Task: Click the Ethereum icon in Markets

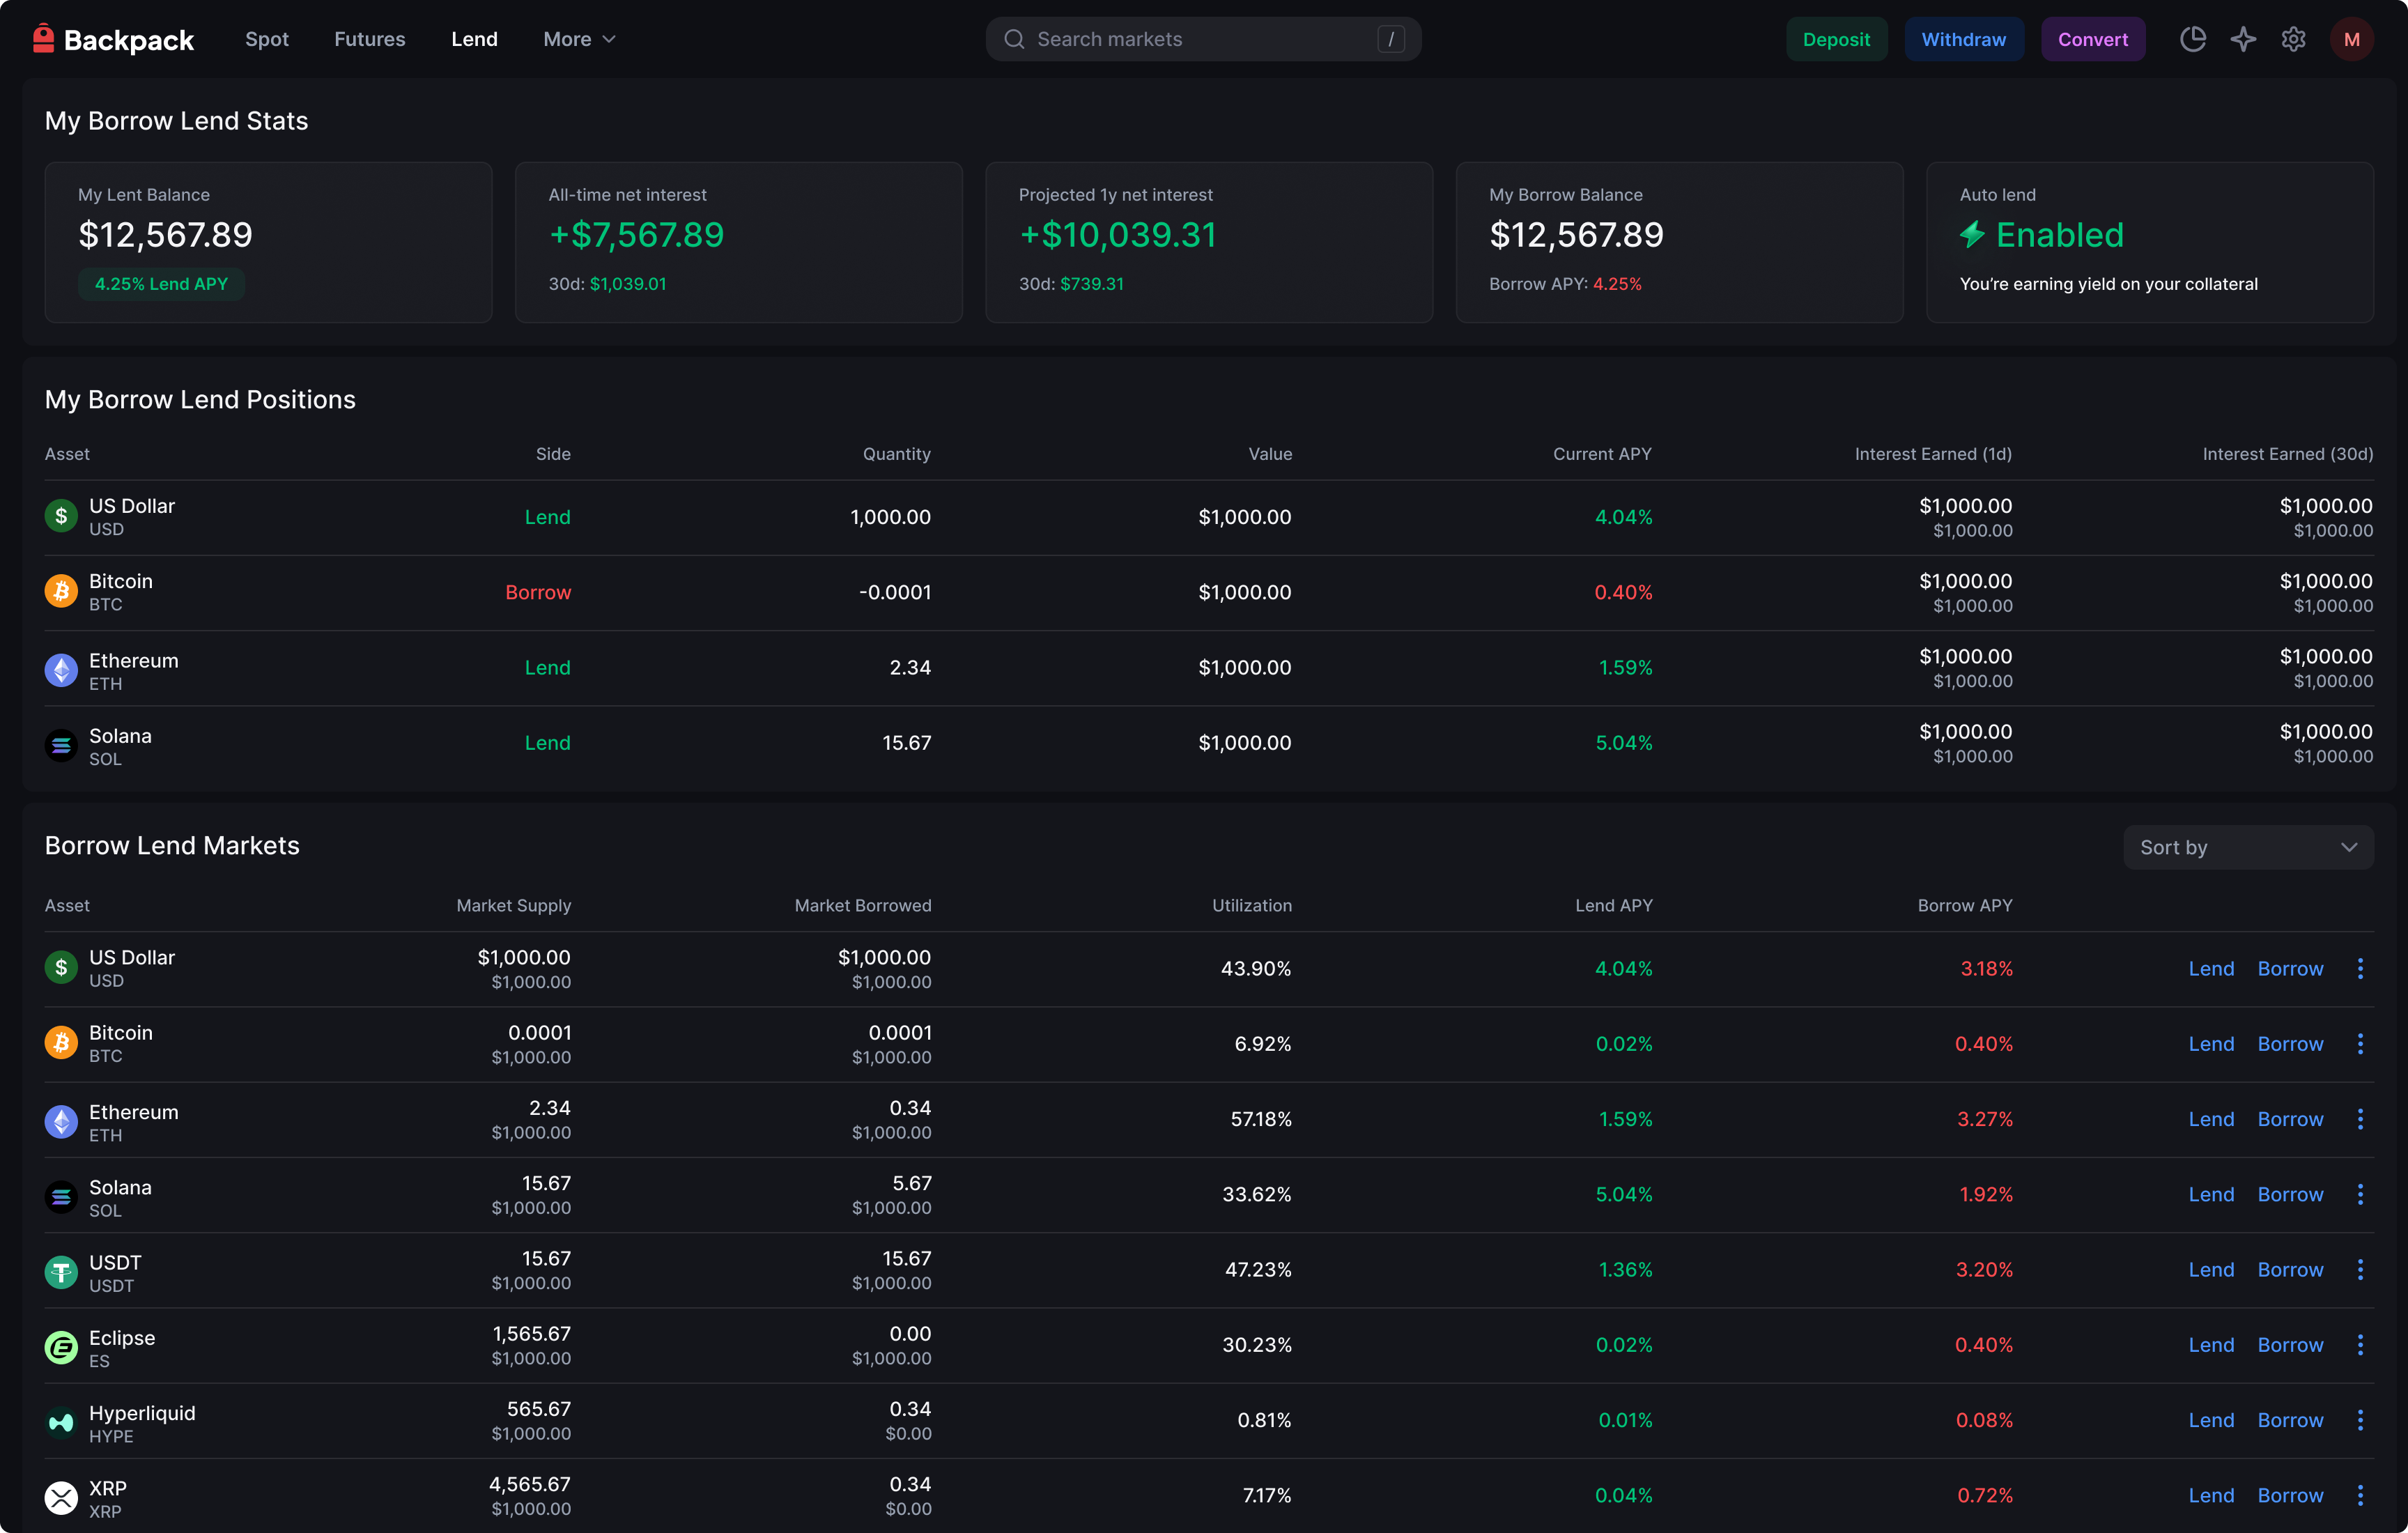Action: click(61, 1121)
